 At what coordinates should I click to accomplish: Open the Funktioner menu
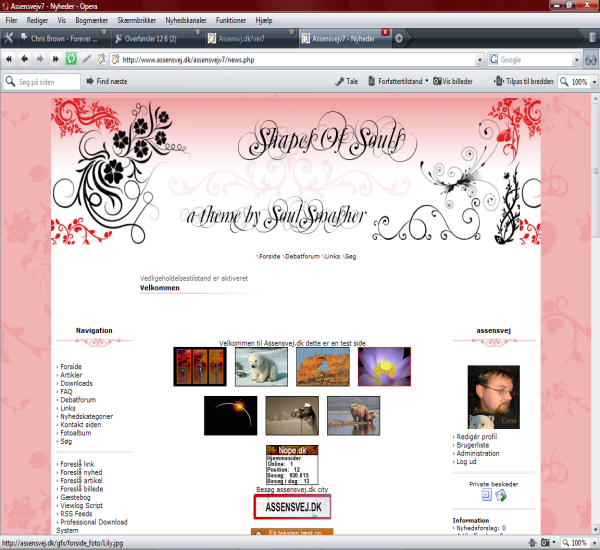(x=231, y=20)
